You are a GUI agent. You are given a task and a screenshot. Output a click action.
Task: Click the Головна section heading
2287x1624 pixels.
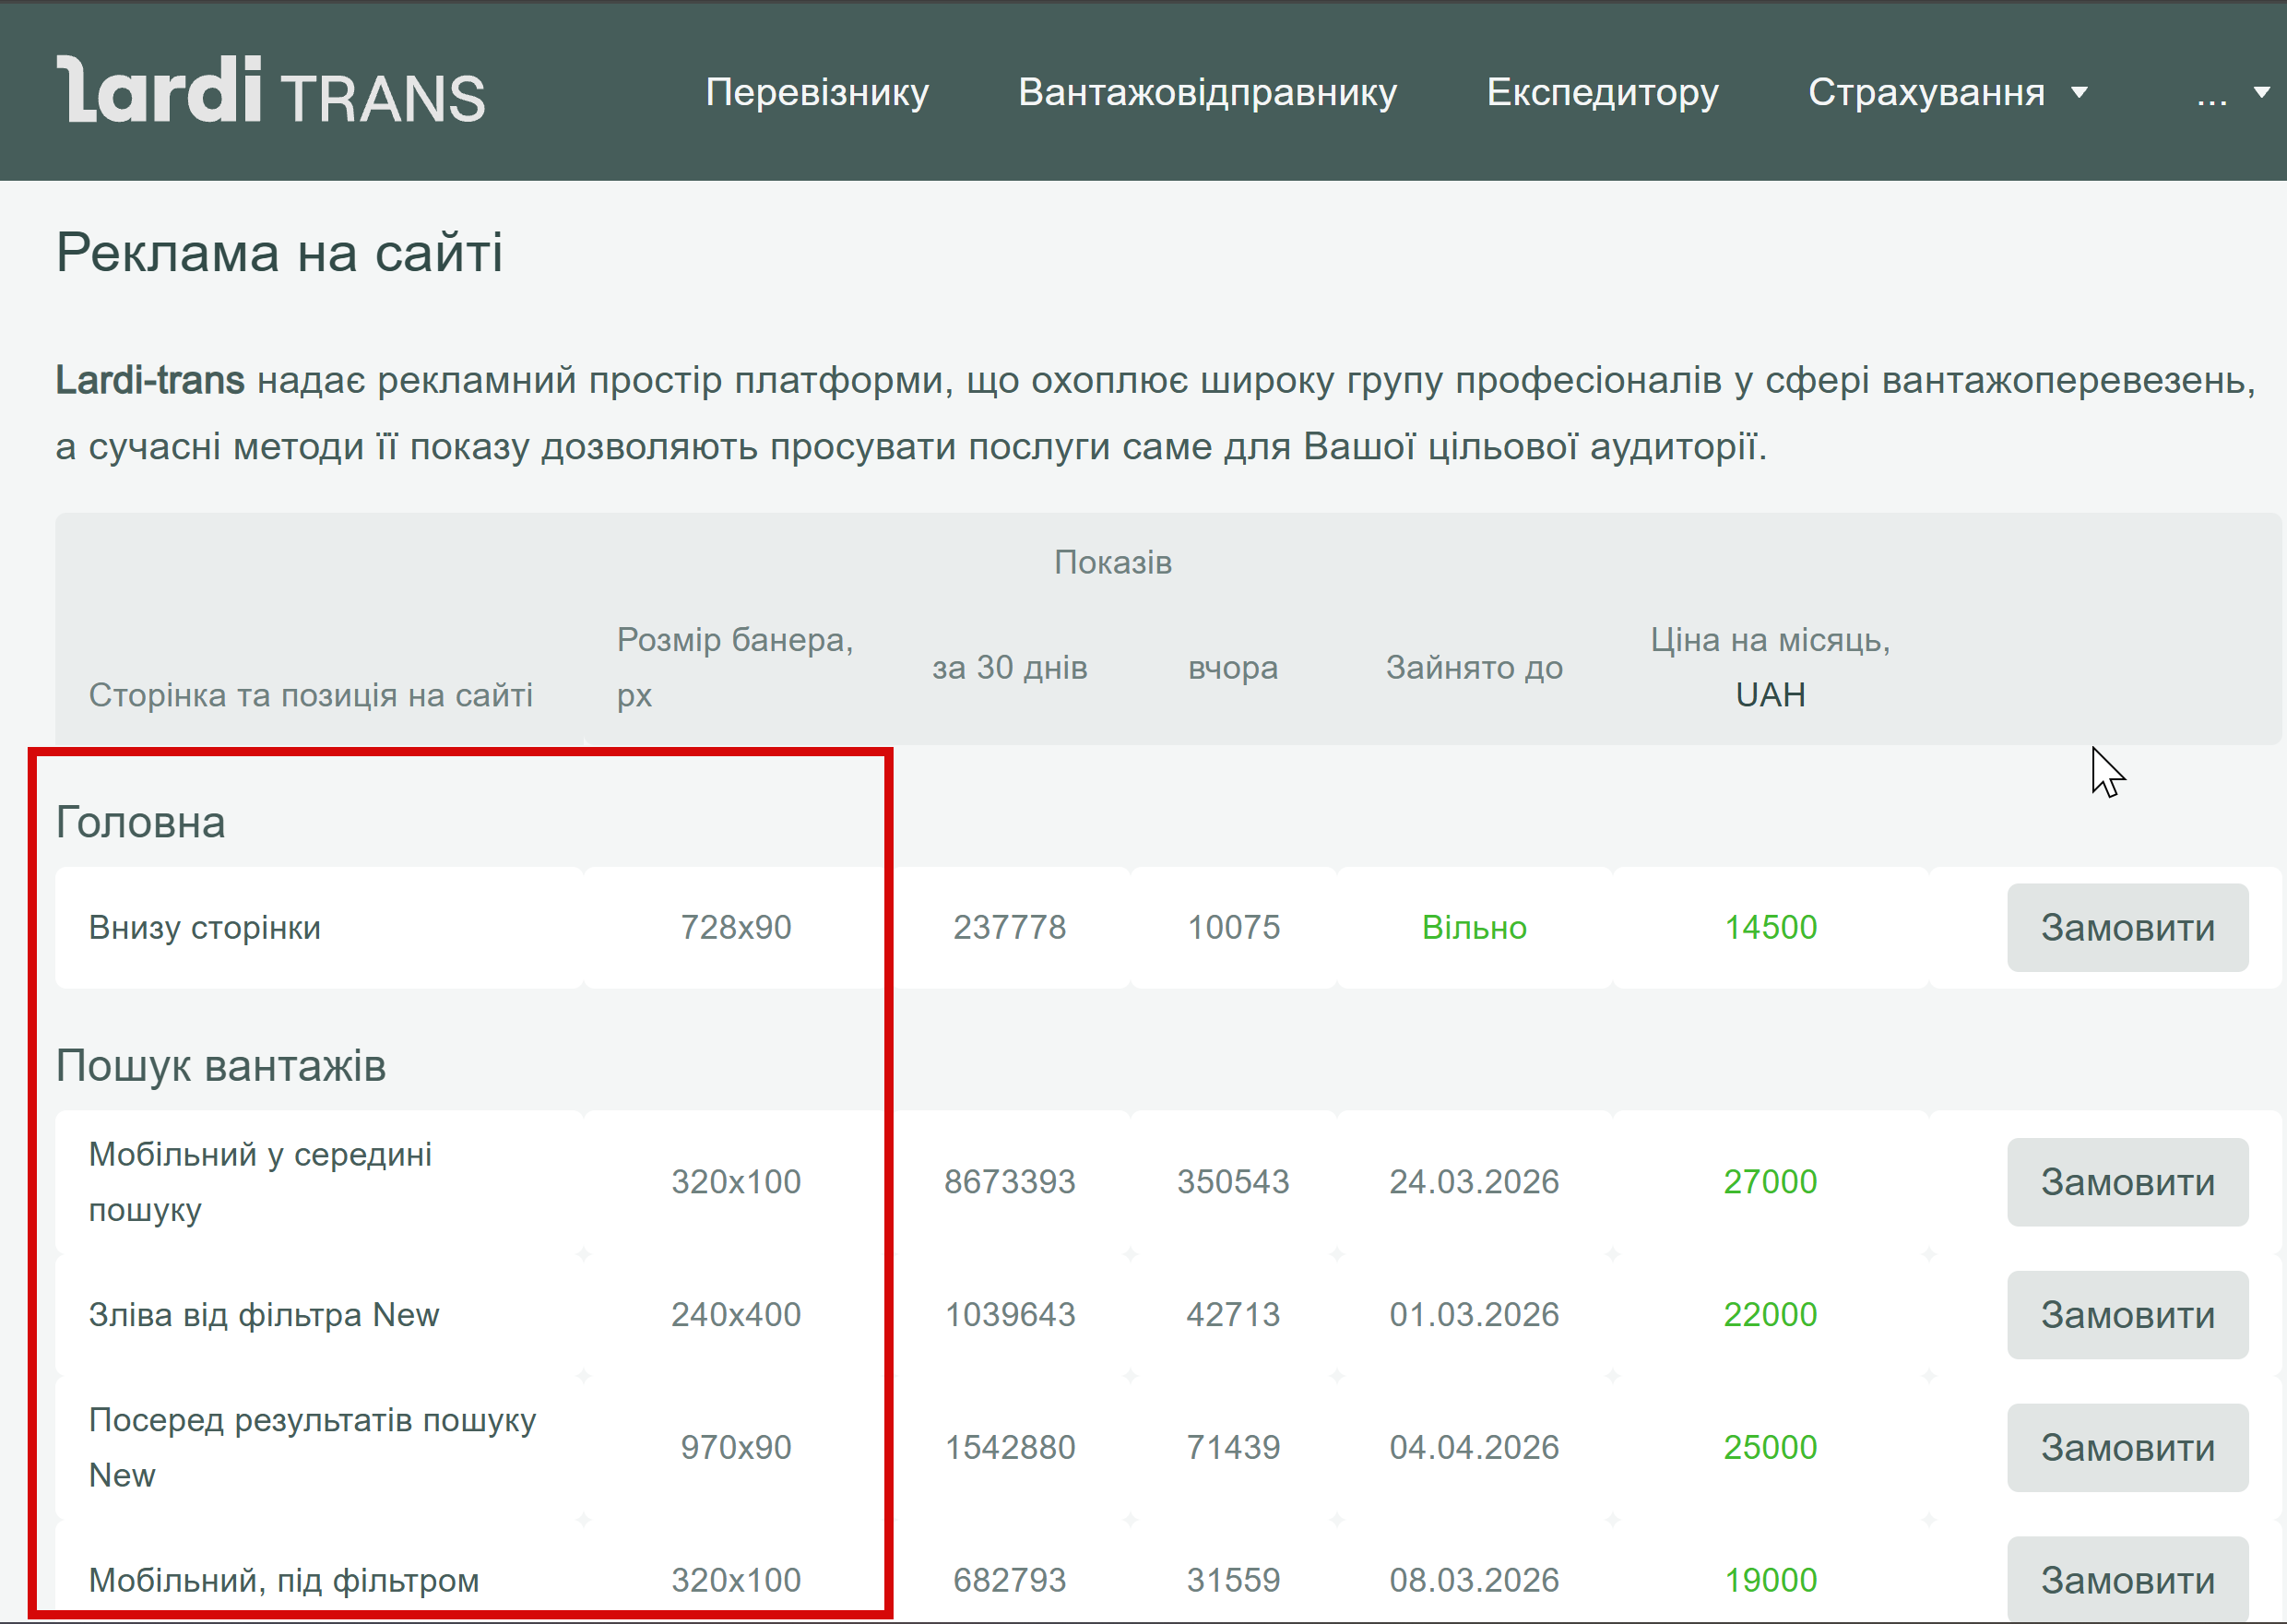coord(141,822)
